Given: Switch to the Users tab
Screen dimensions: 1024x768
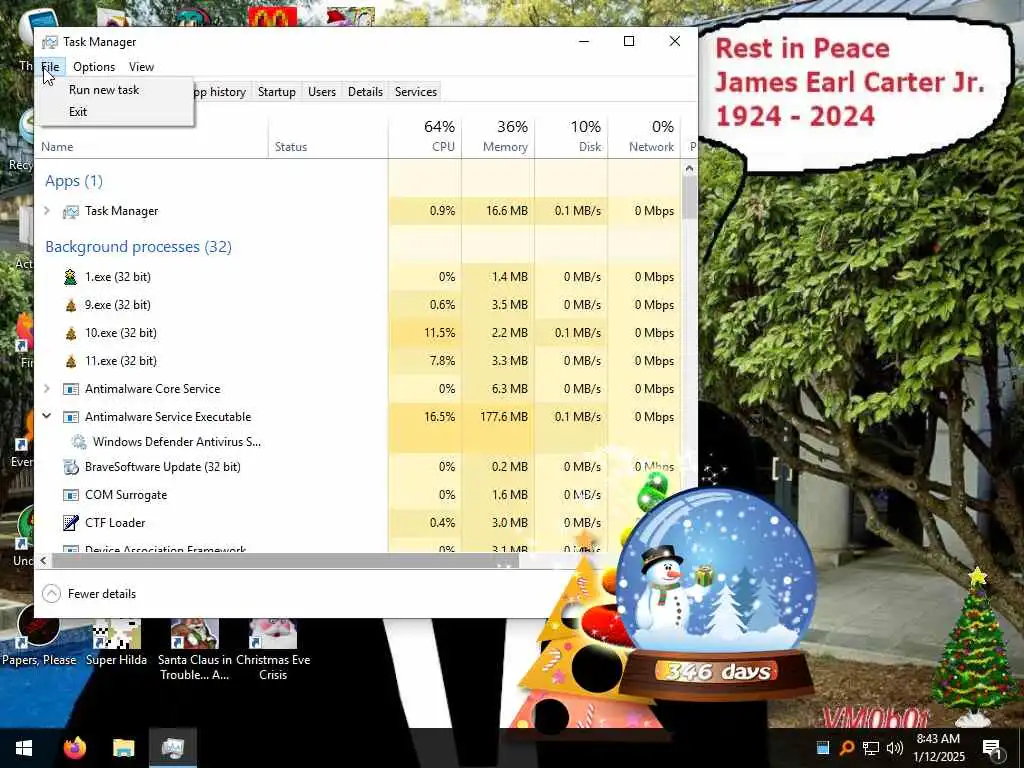Looking at the screenshot, I should tap(322, 92).
